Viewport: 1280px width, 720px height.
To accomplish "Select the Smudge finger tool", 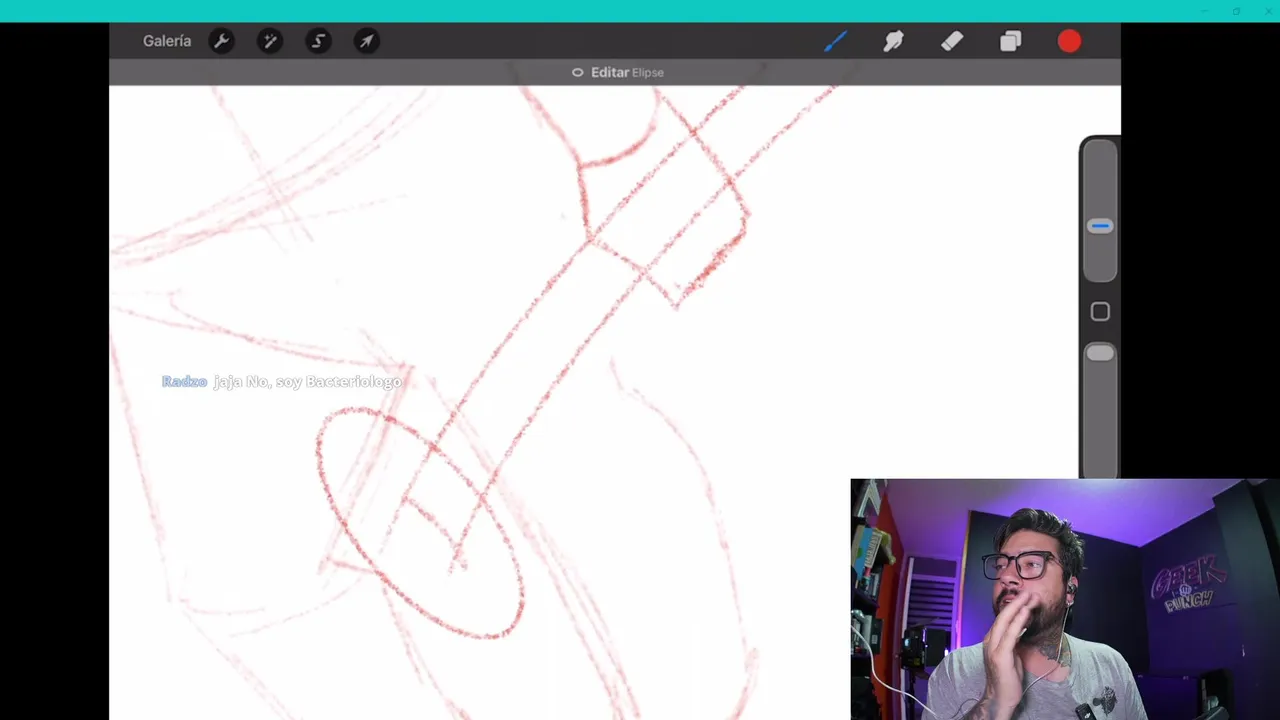I will point(893,41).
